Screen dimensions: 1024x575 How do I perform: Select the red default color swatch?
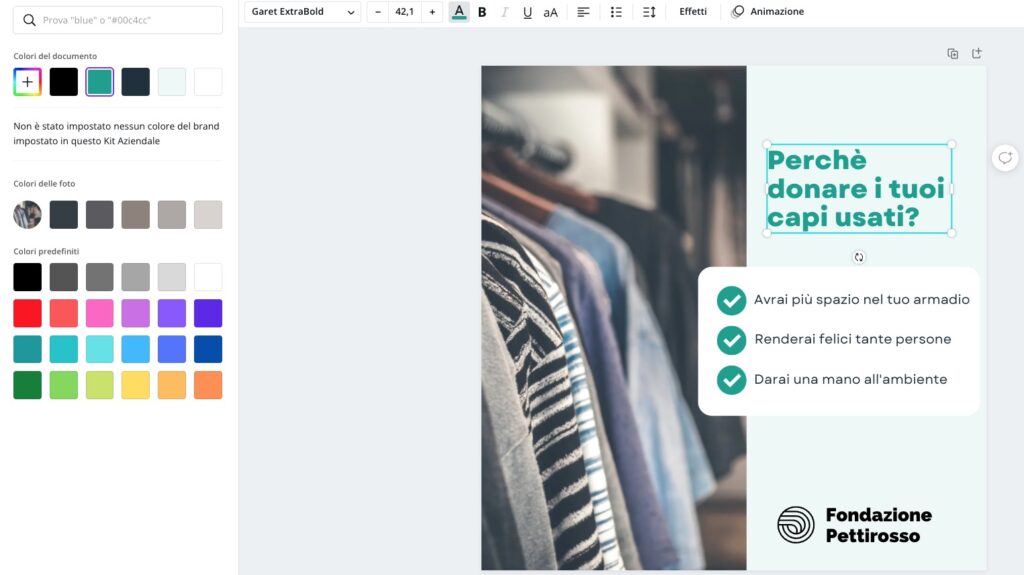click(x=27, y=313)
